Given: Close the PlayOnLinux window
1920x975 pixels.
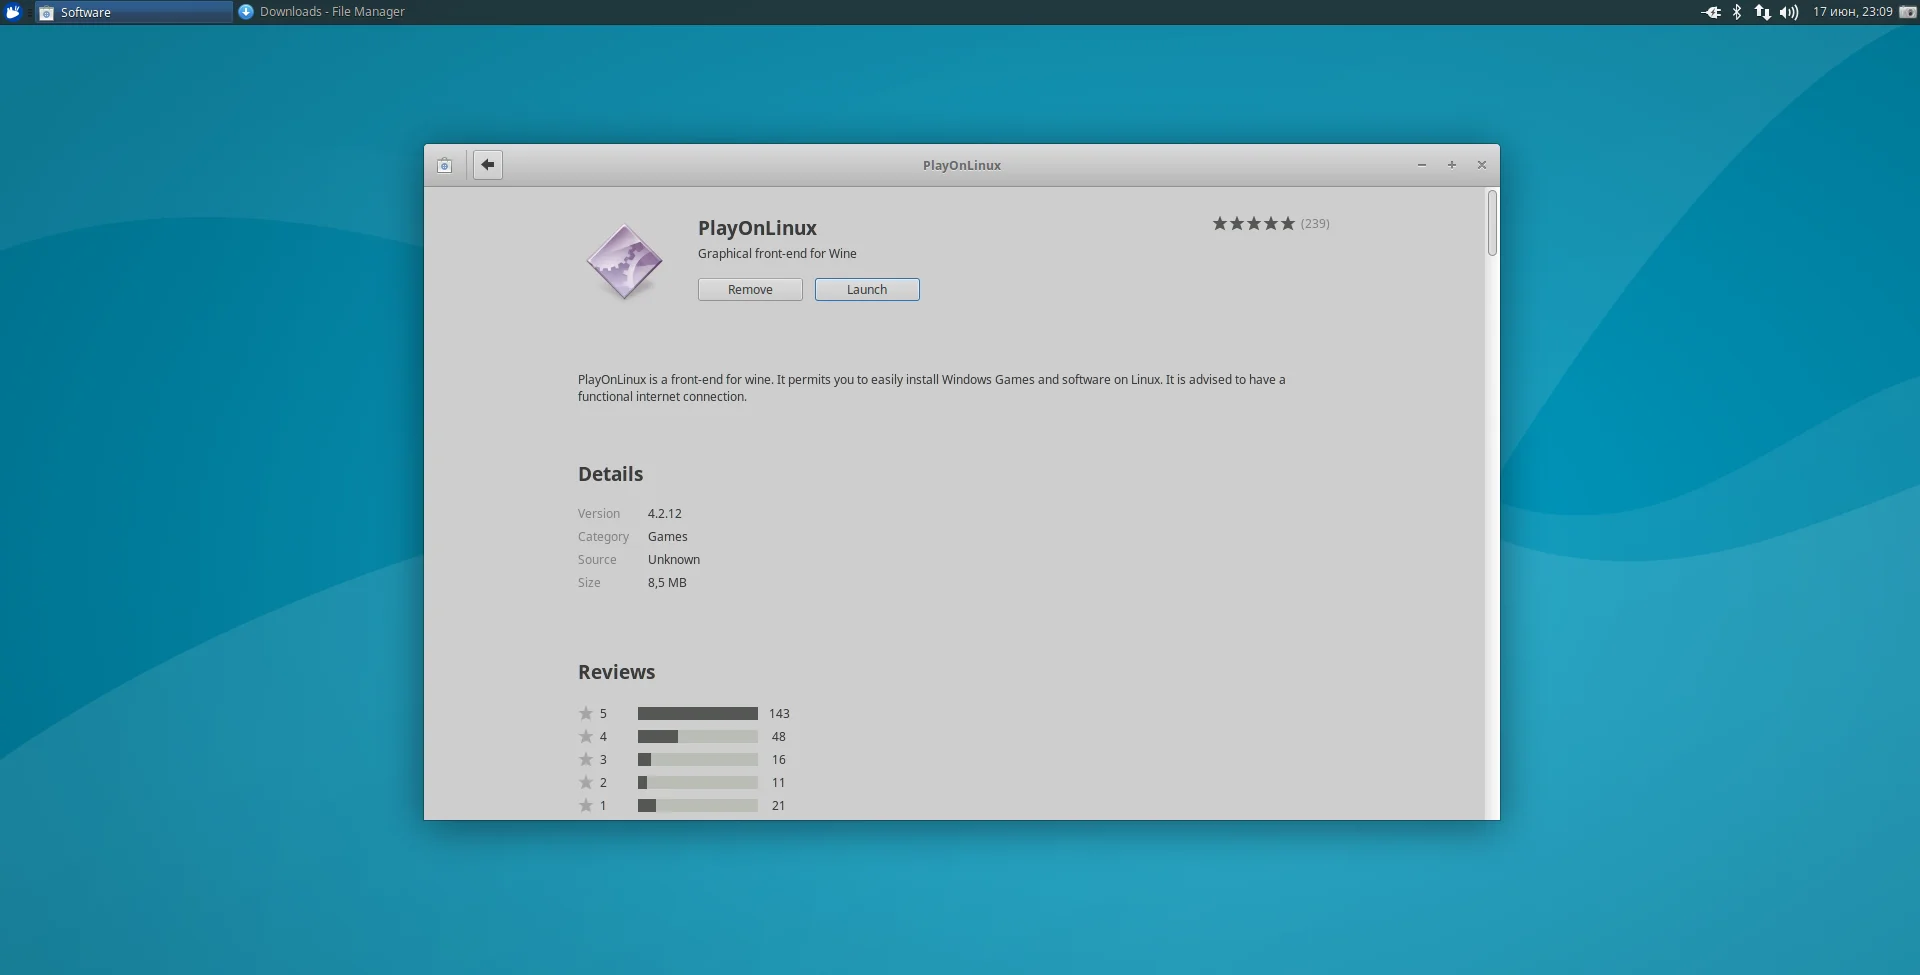Looking at the screenshot, I should (x=1482, y=165).
